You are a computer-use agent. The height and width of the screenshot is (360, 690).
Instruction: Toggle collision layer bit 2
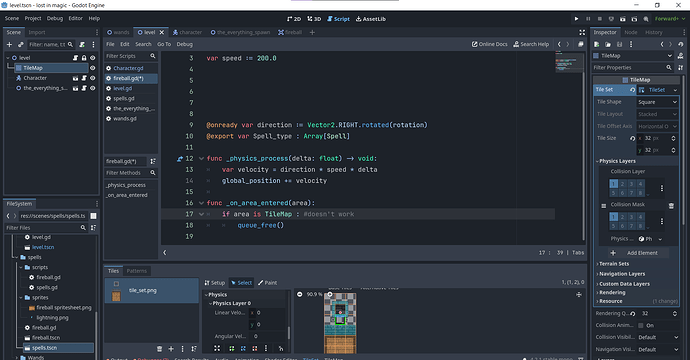(x=622, y=184)
